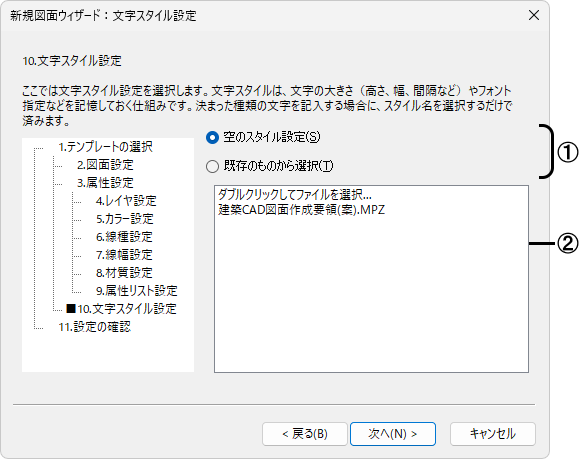Select 9.属性リスト設定 tree item

(x=137, y=291)
